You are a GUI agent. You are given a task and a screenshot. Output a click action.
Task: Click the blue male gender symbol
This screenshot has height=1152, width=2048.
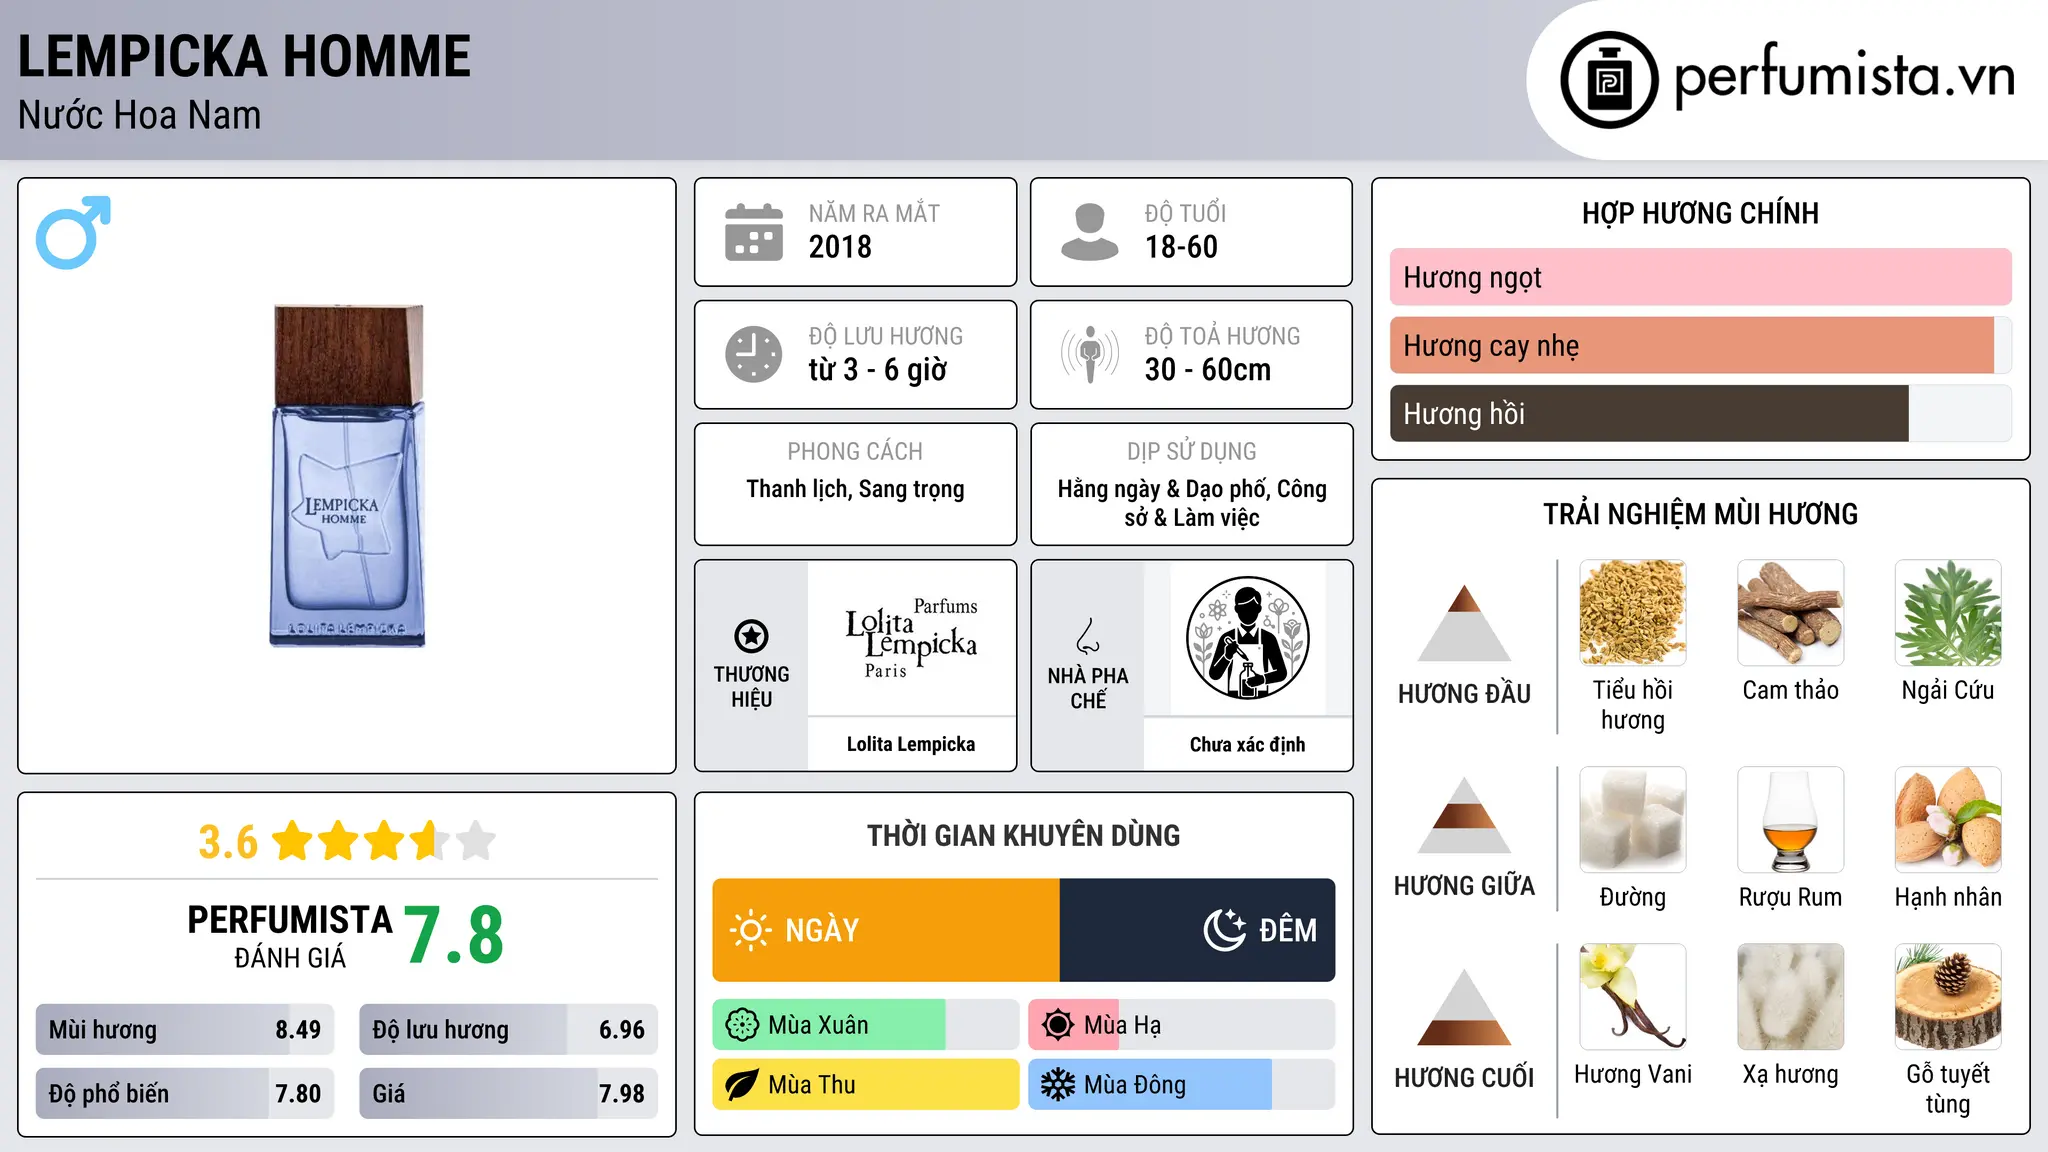[73, 232]
